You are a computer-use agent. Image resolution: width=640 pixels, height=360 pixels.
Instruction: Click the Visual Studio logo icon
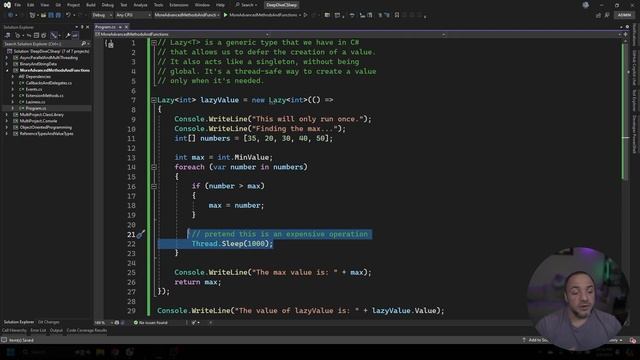coord(7,5)
